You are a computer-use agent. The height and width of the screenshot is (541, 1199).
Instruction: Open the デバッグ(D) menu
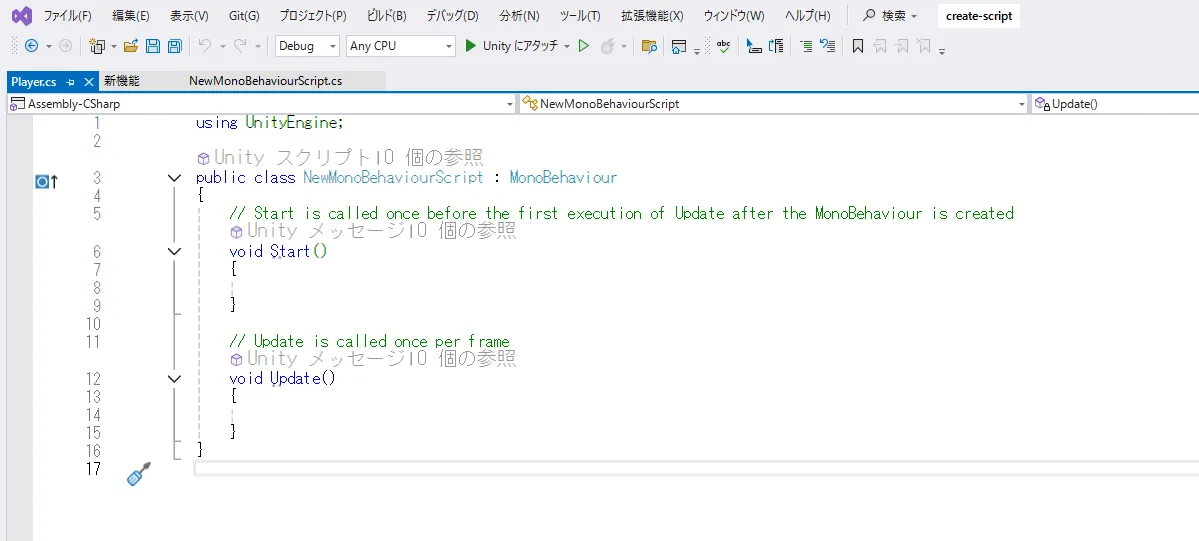pos(452,16)
